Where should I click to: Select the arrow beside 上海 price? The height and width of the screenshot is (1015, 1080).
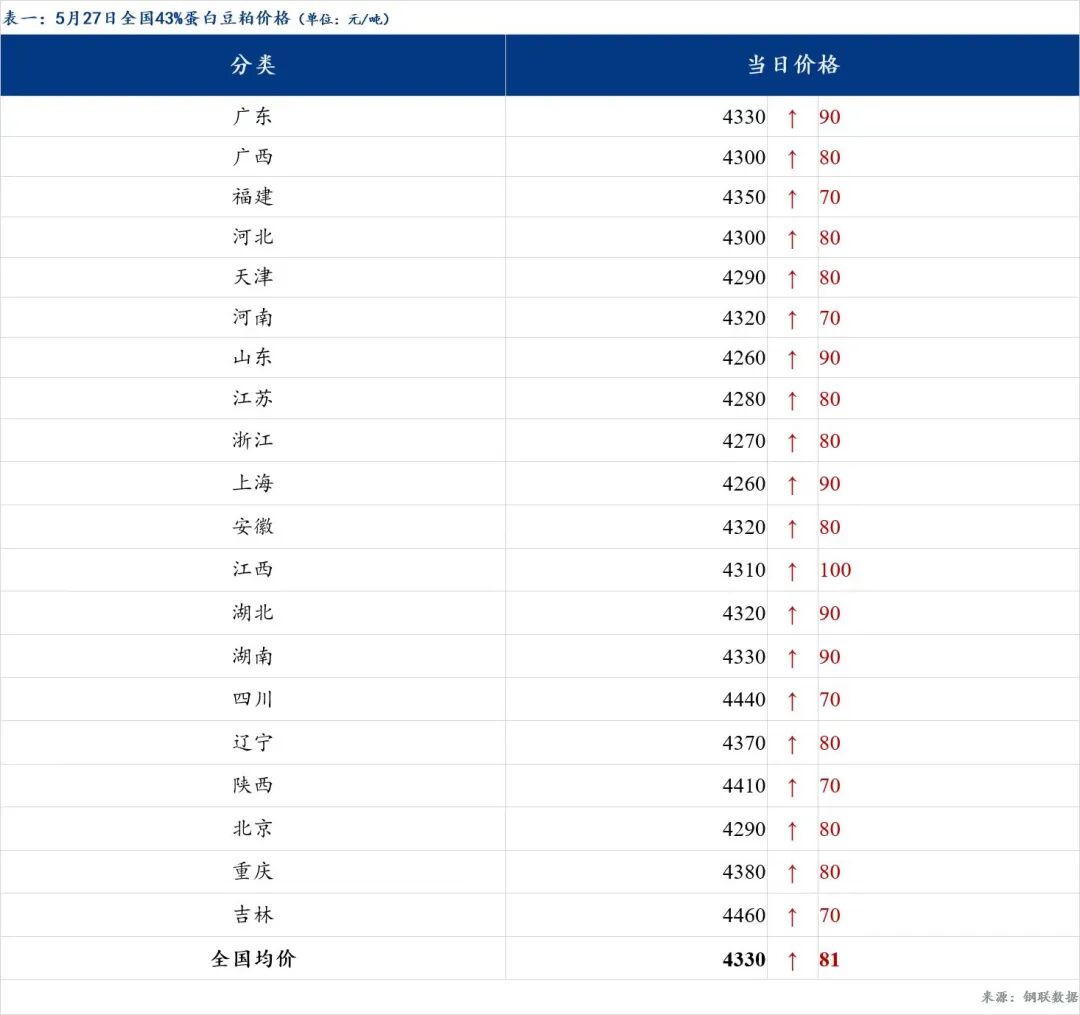click(x=793, y=483)
